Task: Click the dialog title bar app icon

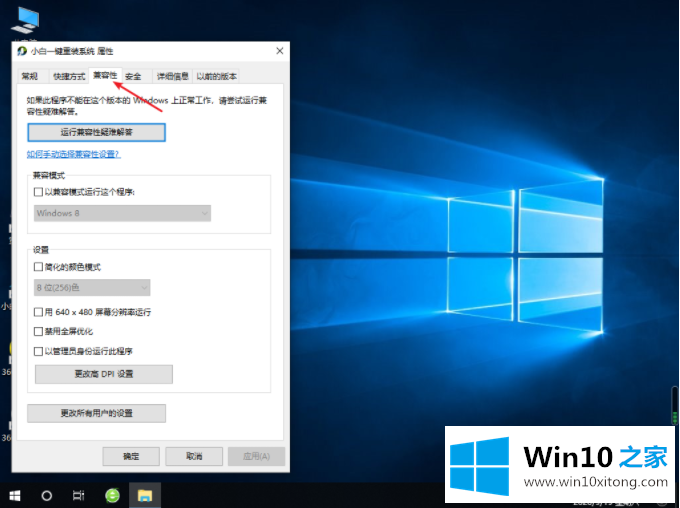Action: point(22,51)
